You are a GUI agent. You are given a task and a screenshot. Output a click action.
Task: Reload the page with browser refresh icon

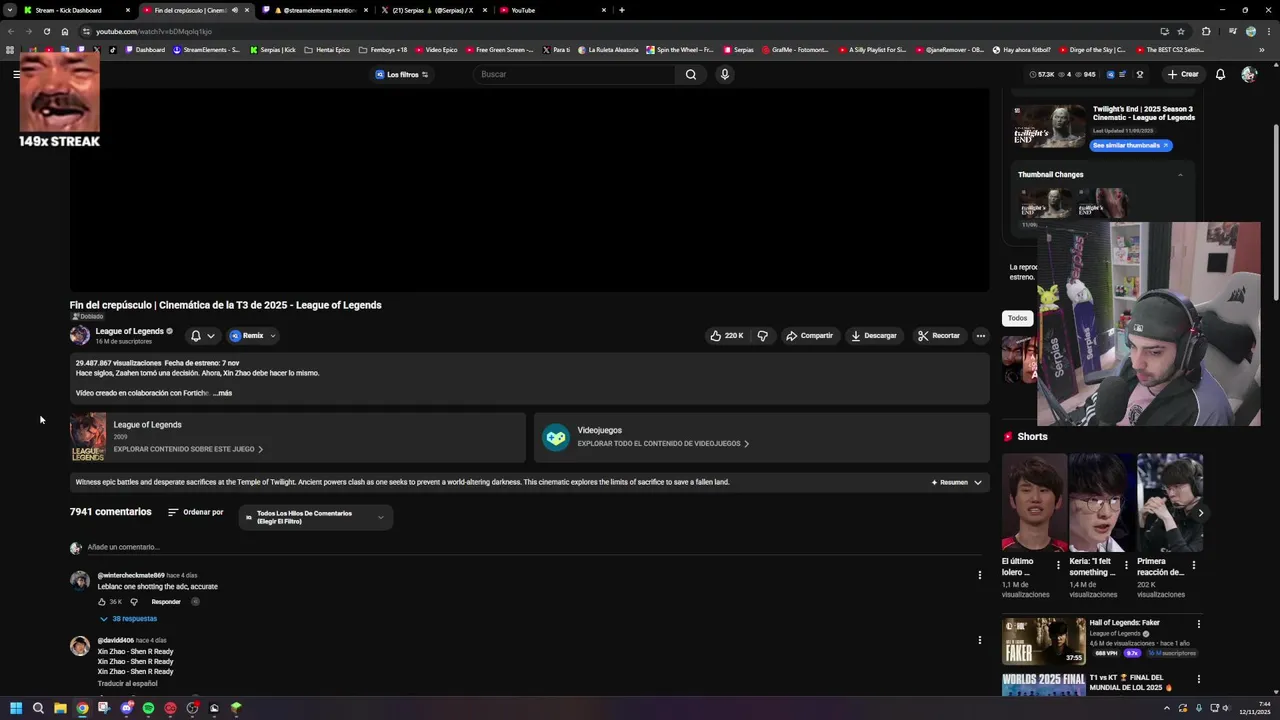tap(46, 31)
